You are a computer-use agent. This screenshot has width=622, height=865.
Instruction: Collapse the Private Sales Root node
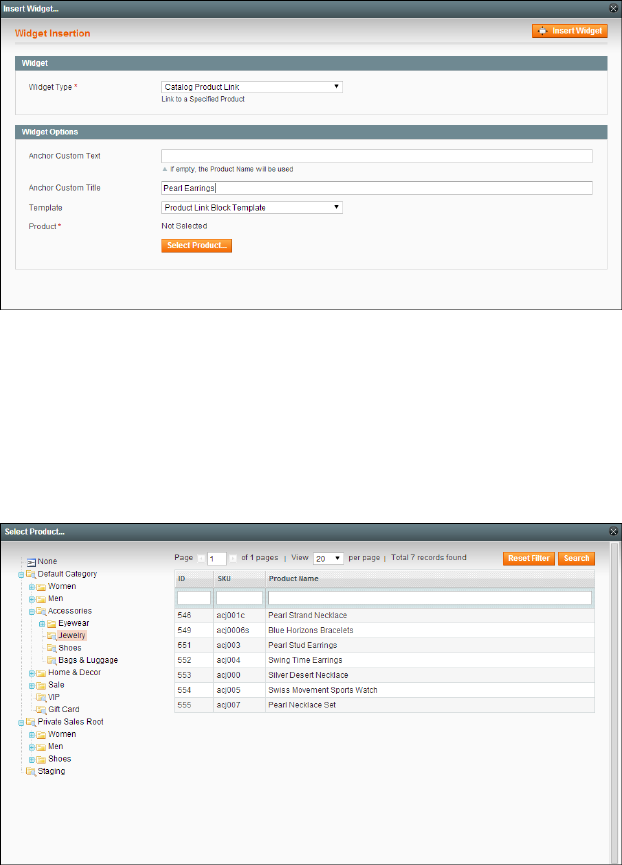click(x=21, y=722)
